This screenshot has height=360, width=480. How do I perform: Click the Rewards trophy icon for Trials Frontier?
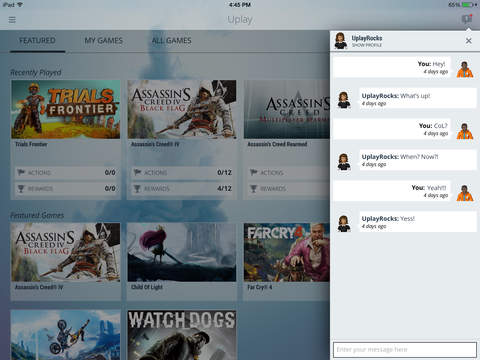coord(21,189)
